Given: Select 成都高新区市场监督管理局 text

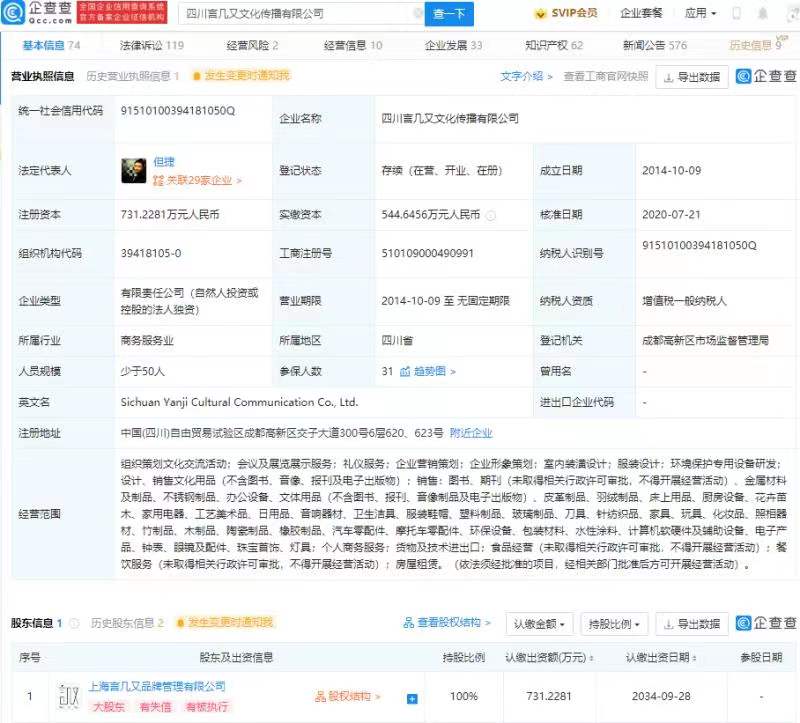Looking at the screenshot, I should 706,340.
